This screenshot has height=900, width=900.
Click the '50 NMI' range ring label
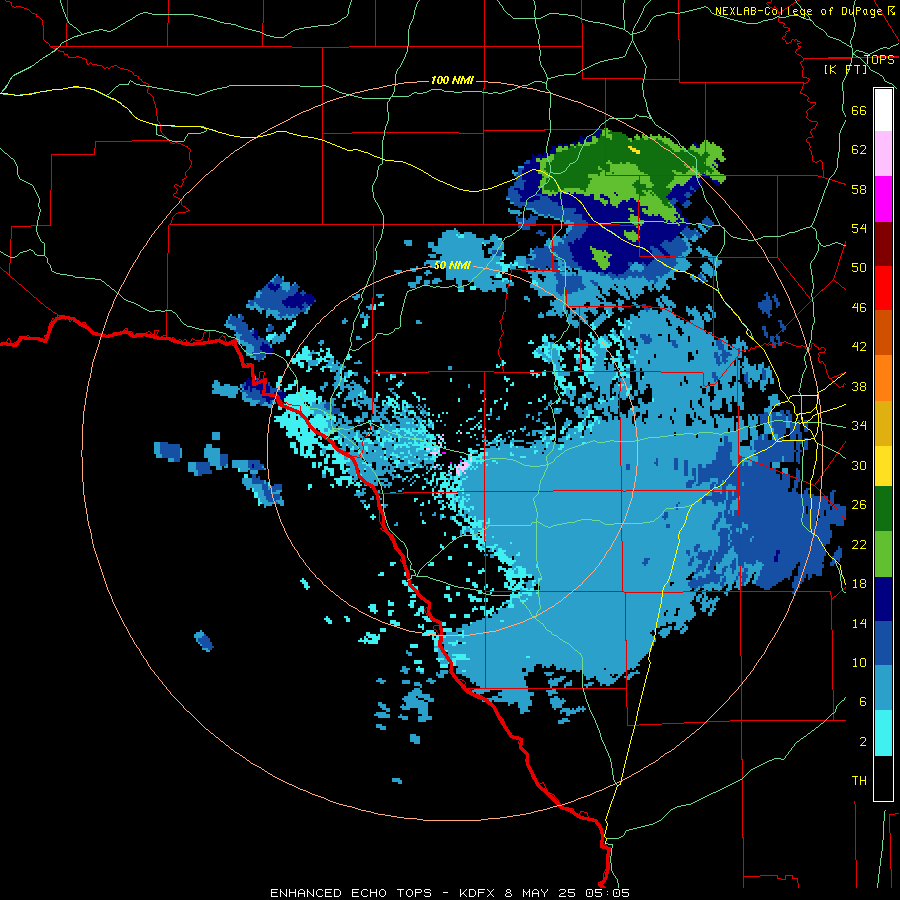pos(452,265)
